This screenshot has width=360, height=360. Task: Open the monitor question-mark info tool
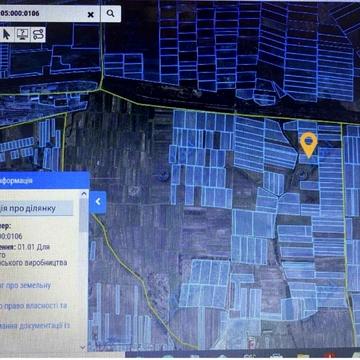point(22,34)
